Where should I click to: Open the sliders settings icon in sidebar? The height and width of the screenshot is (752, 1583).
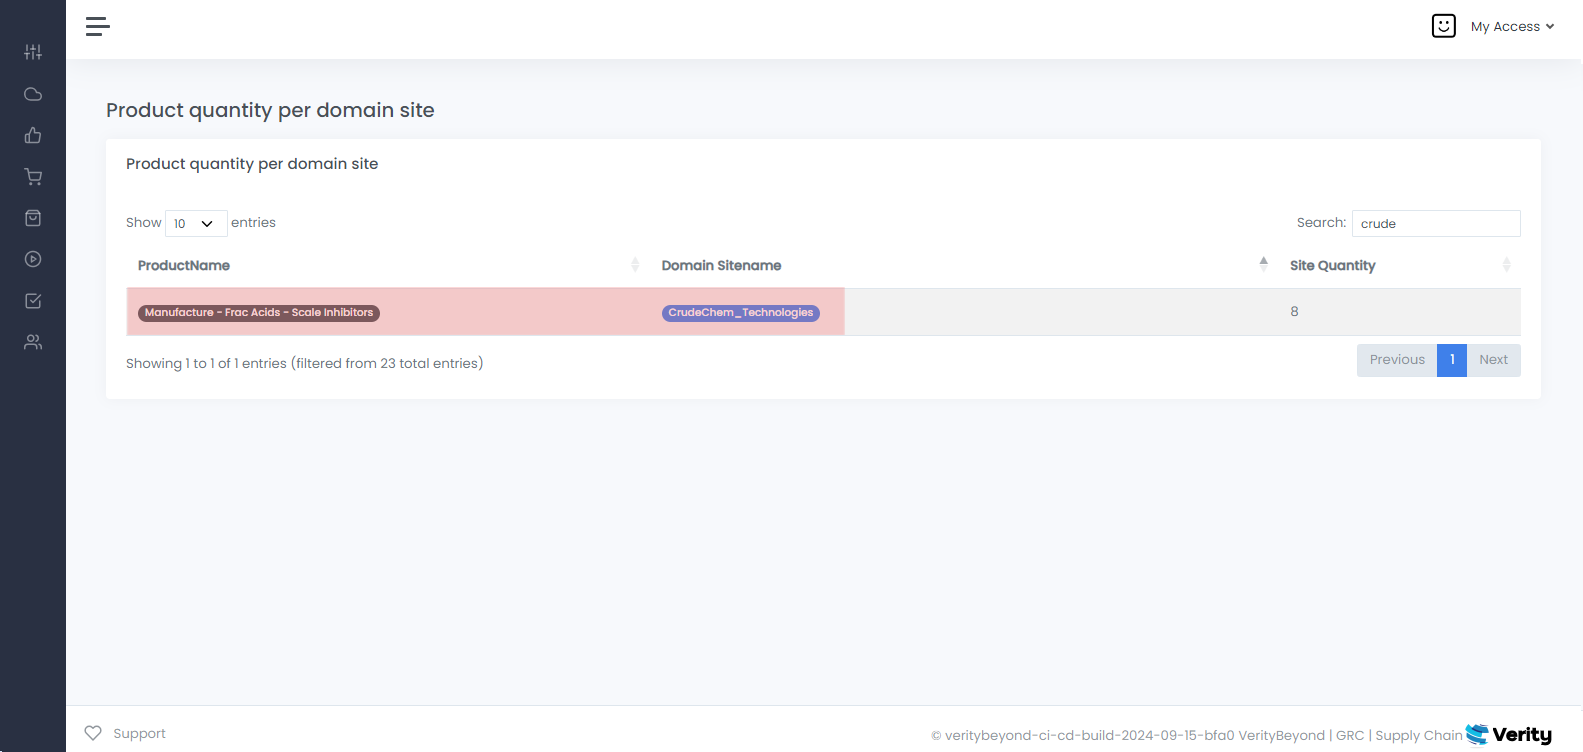[x=33, y=52]
